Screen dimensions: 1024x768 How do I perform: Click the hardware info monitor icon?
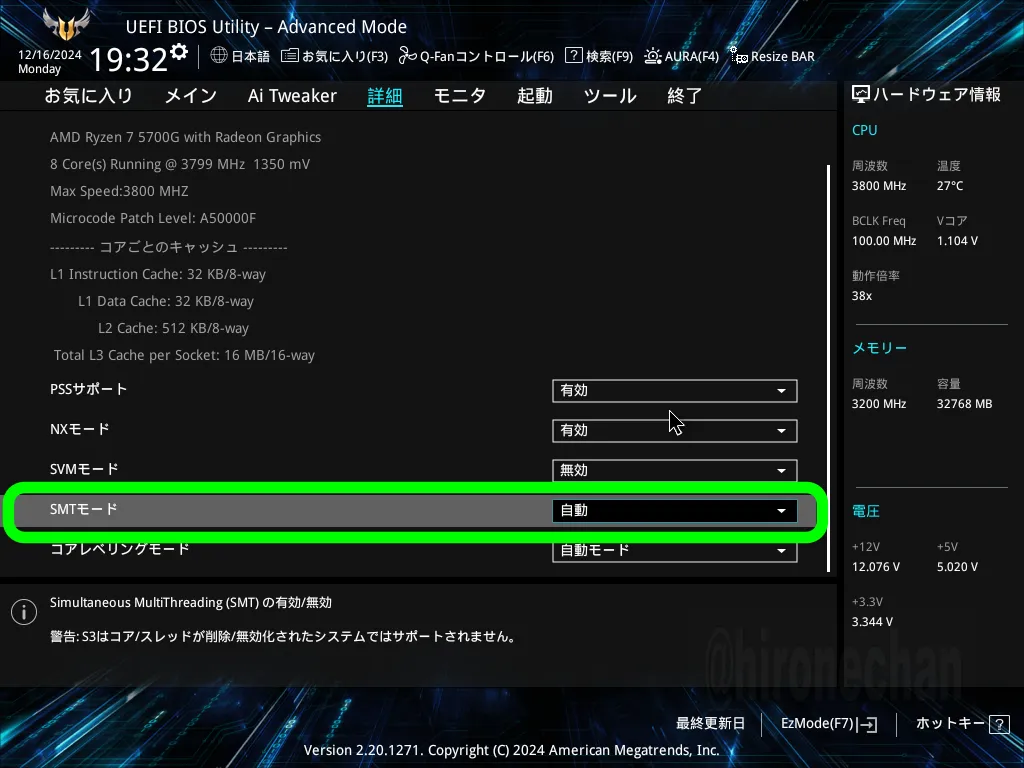[x=861, y=95]
